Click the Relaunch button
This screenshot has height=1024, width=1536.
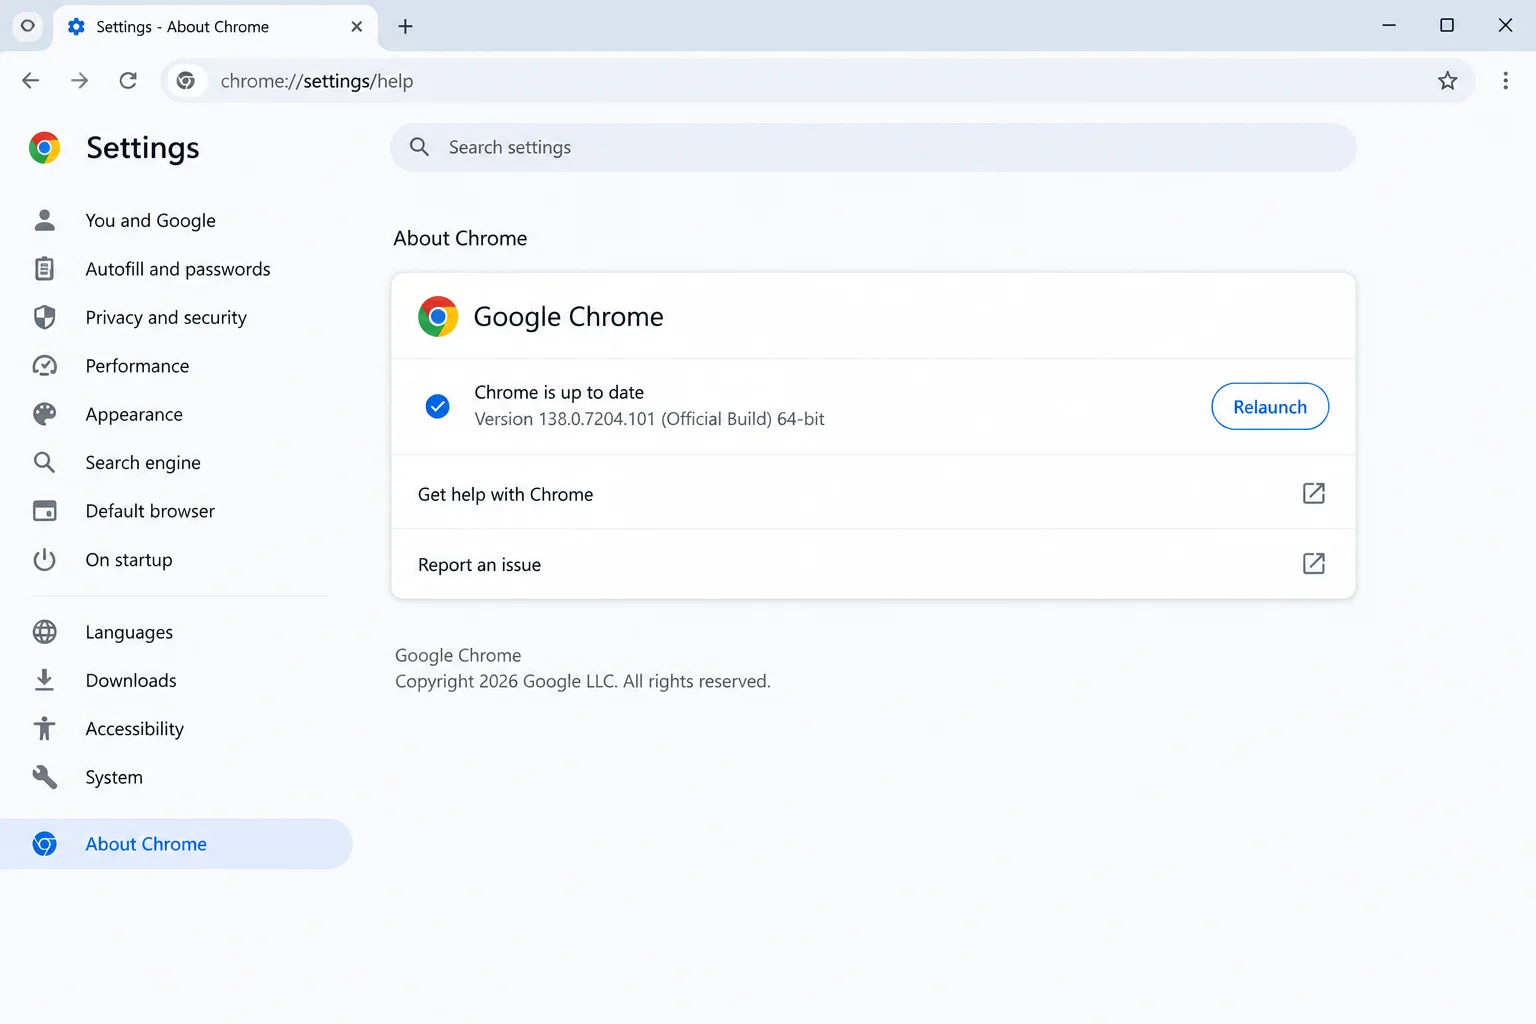pos(1270,407)
